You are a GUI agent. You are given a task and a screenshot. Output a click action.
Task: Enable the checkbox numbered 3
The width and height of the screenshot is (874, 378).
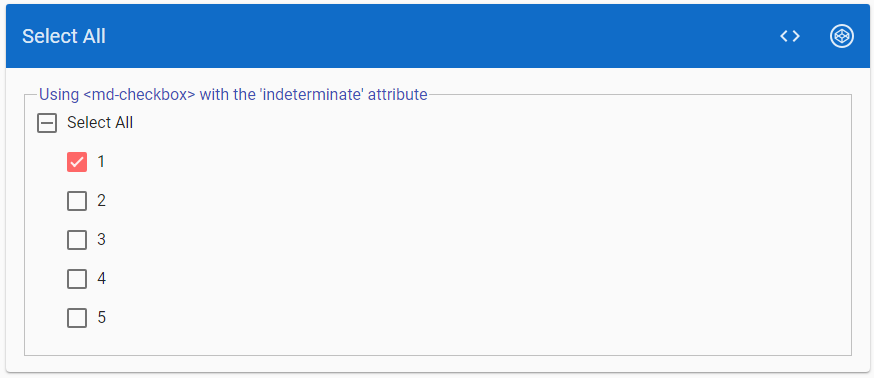tap(77, 240)
